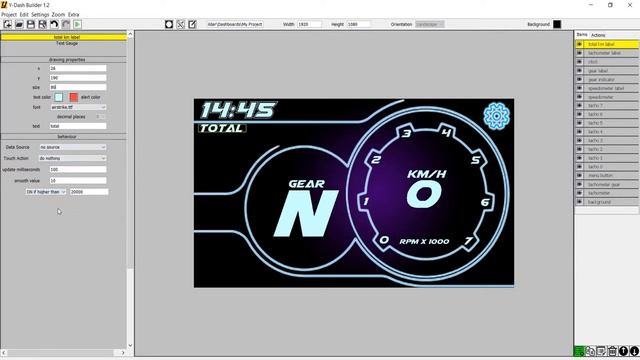Click the gear menu icon on the dashboard canvas
The width and height of the screenshot is (640, 360).
(496, 116)
